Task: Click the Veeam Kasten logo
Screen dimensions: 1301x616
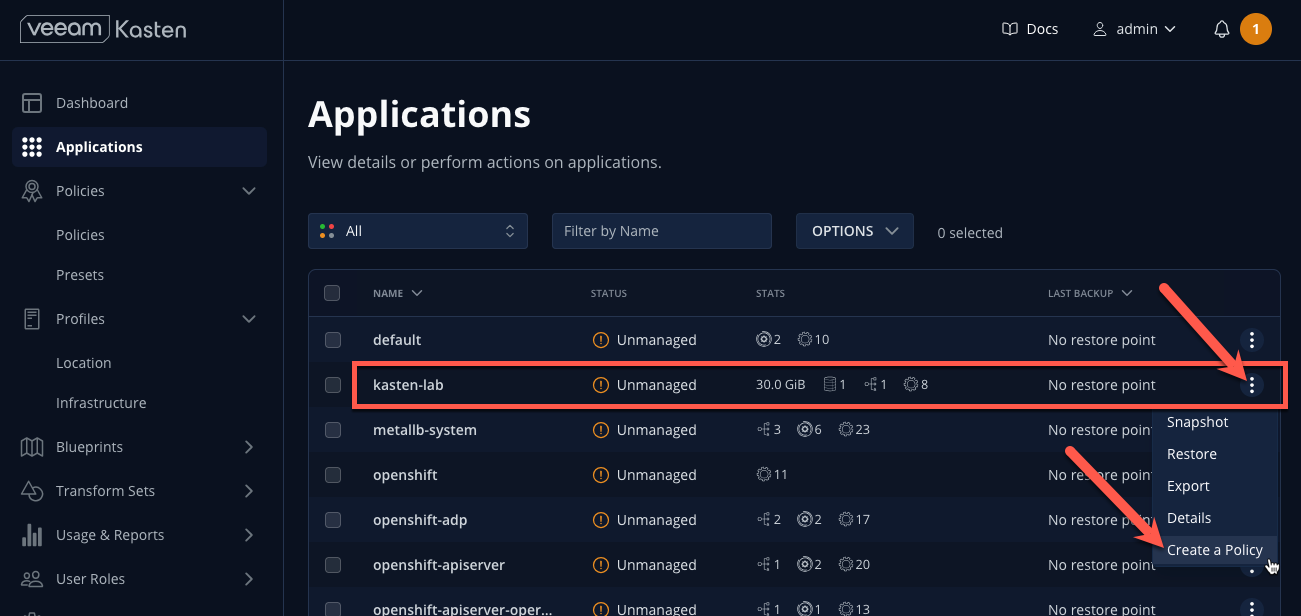Action: (103, 29)
